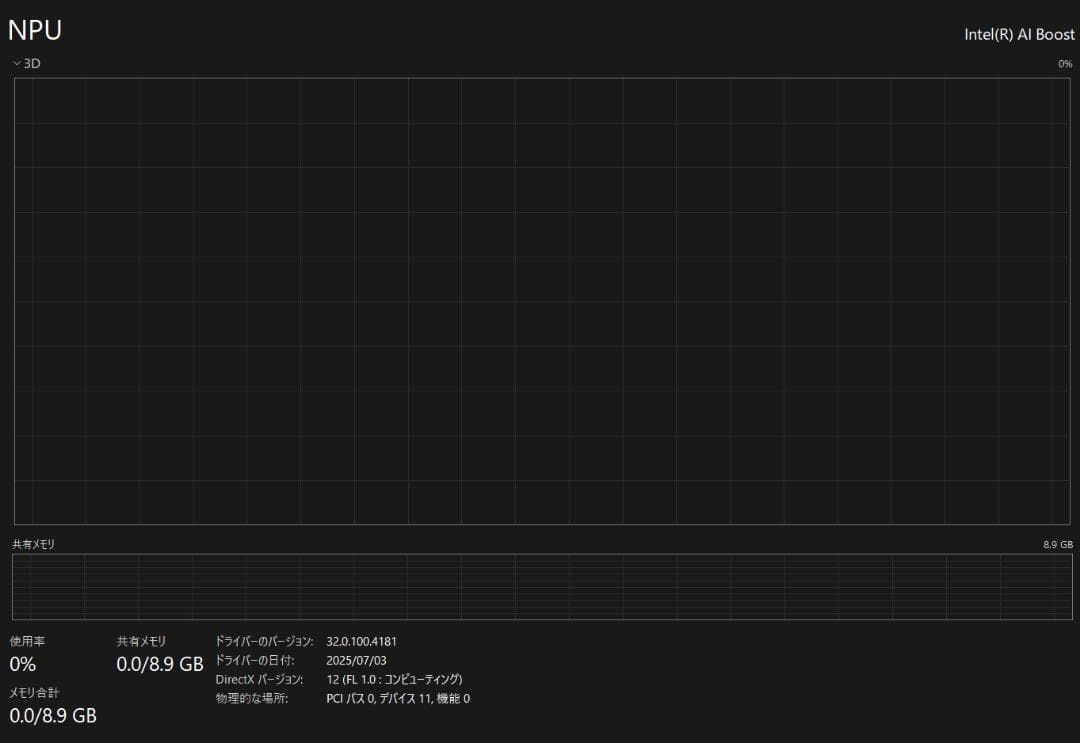Image resolution: width=1080 pixels, height=743 pixels.
Task: Select the DirectX value 12 (FL 1.0 : コンピューティング)
Action: click(394, 679)
